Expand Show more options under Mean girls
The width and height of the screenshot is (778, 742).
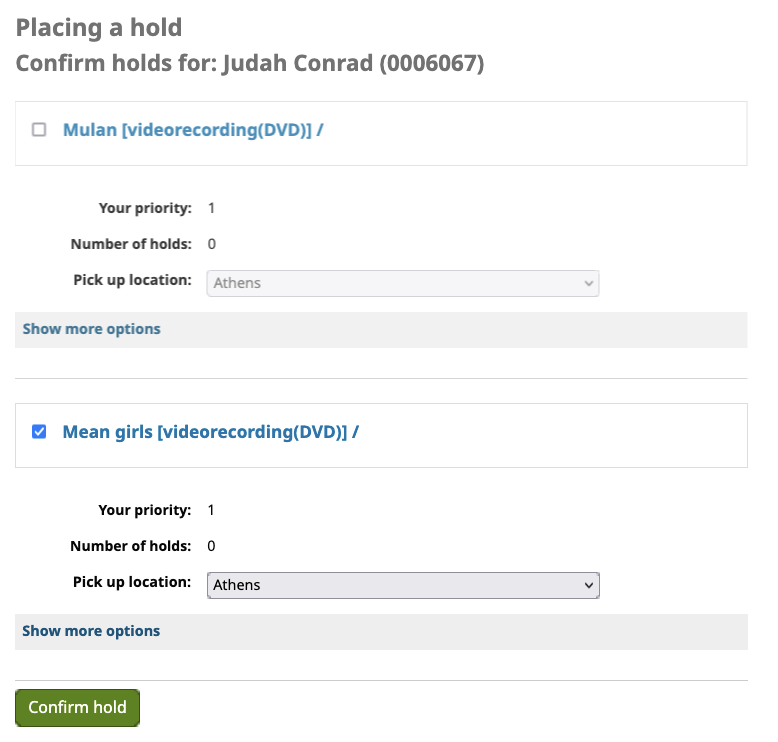click(91, 631)
